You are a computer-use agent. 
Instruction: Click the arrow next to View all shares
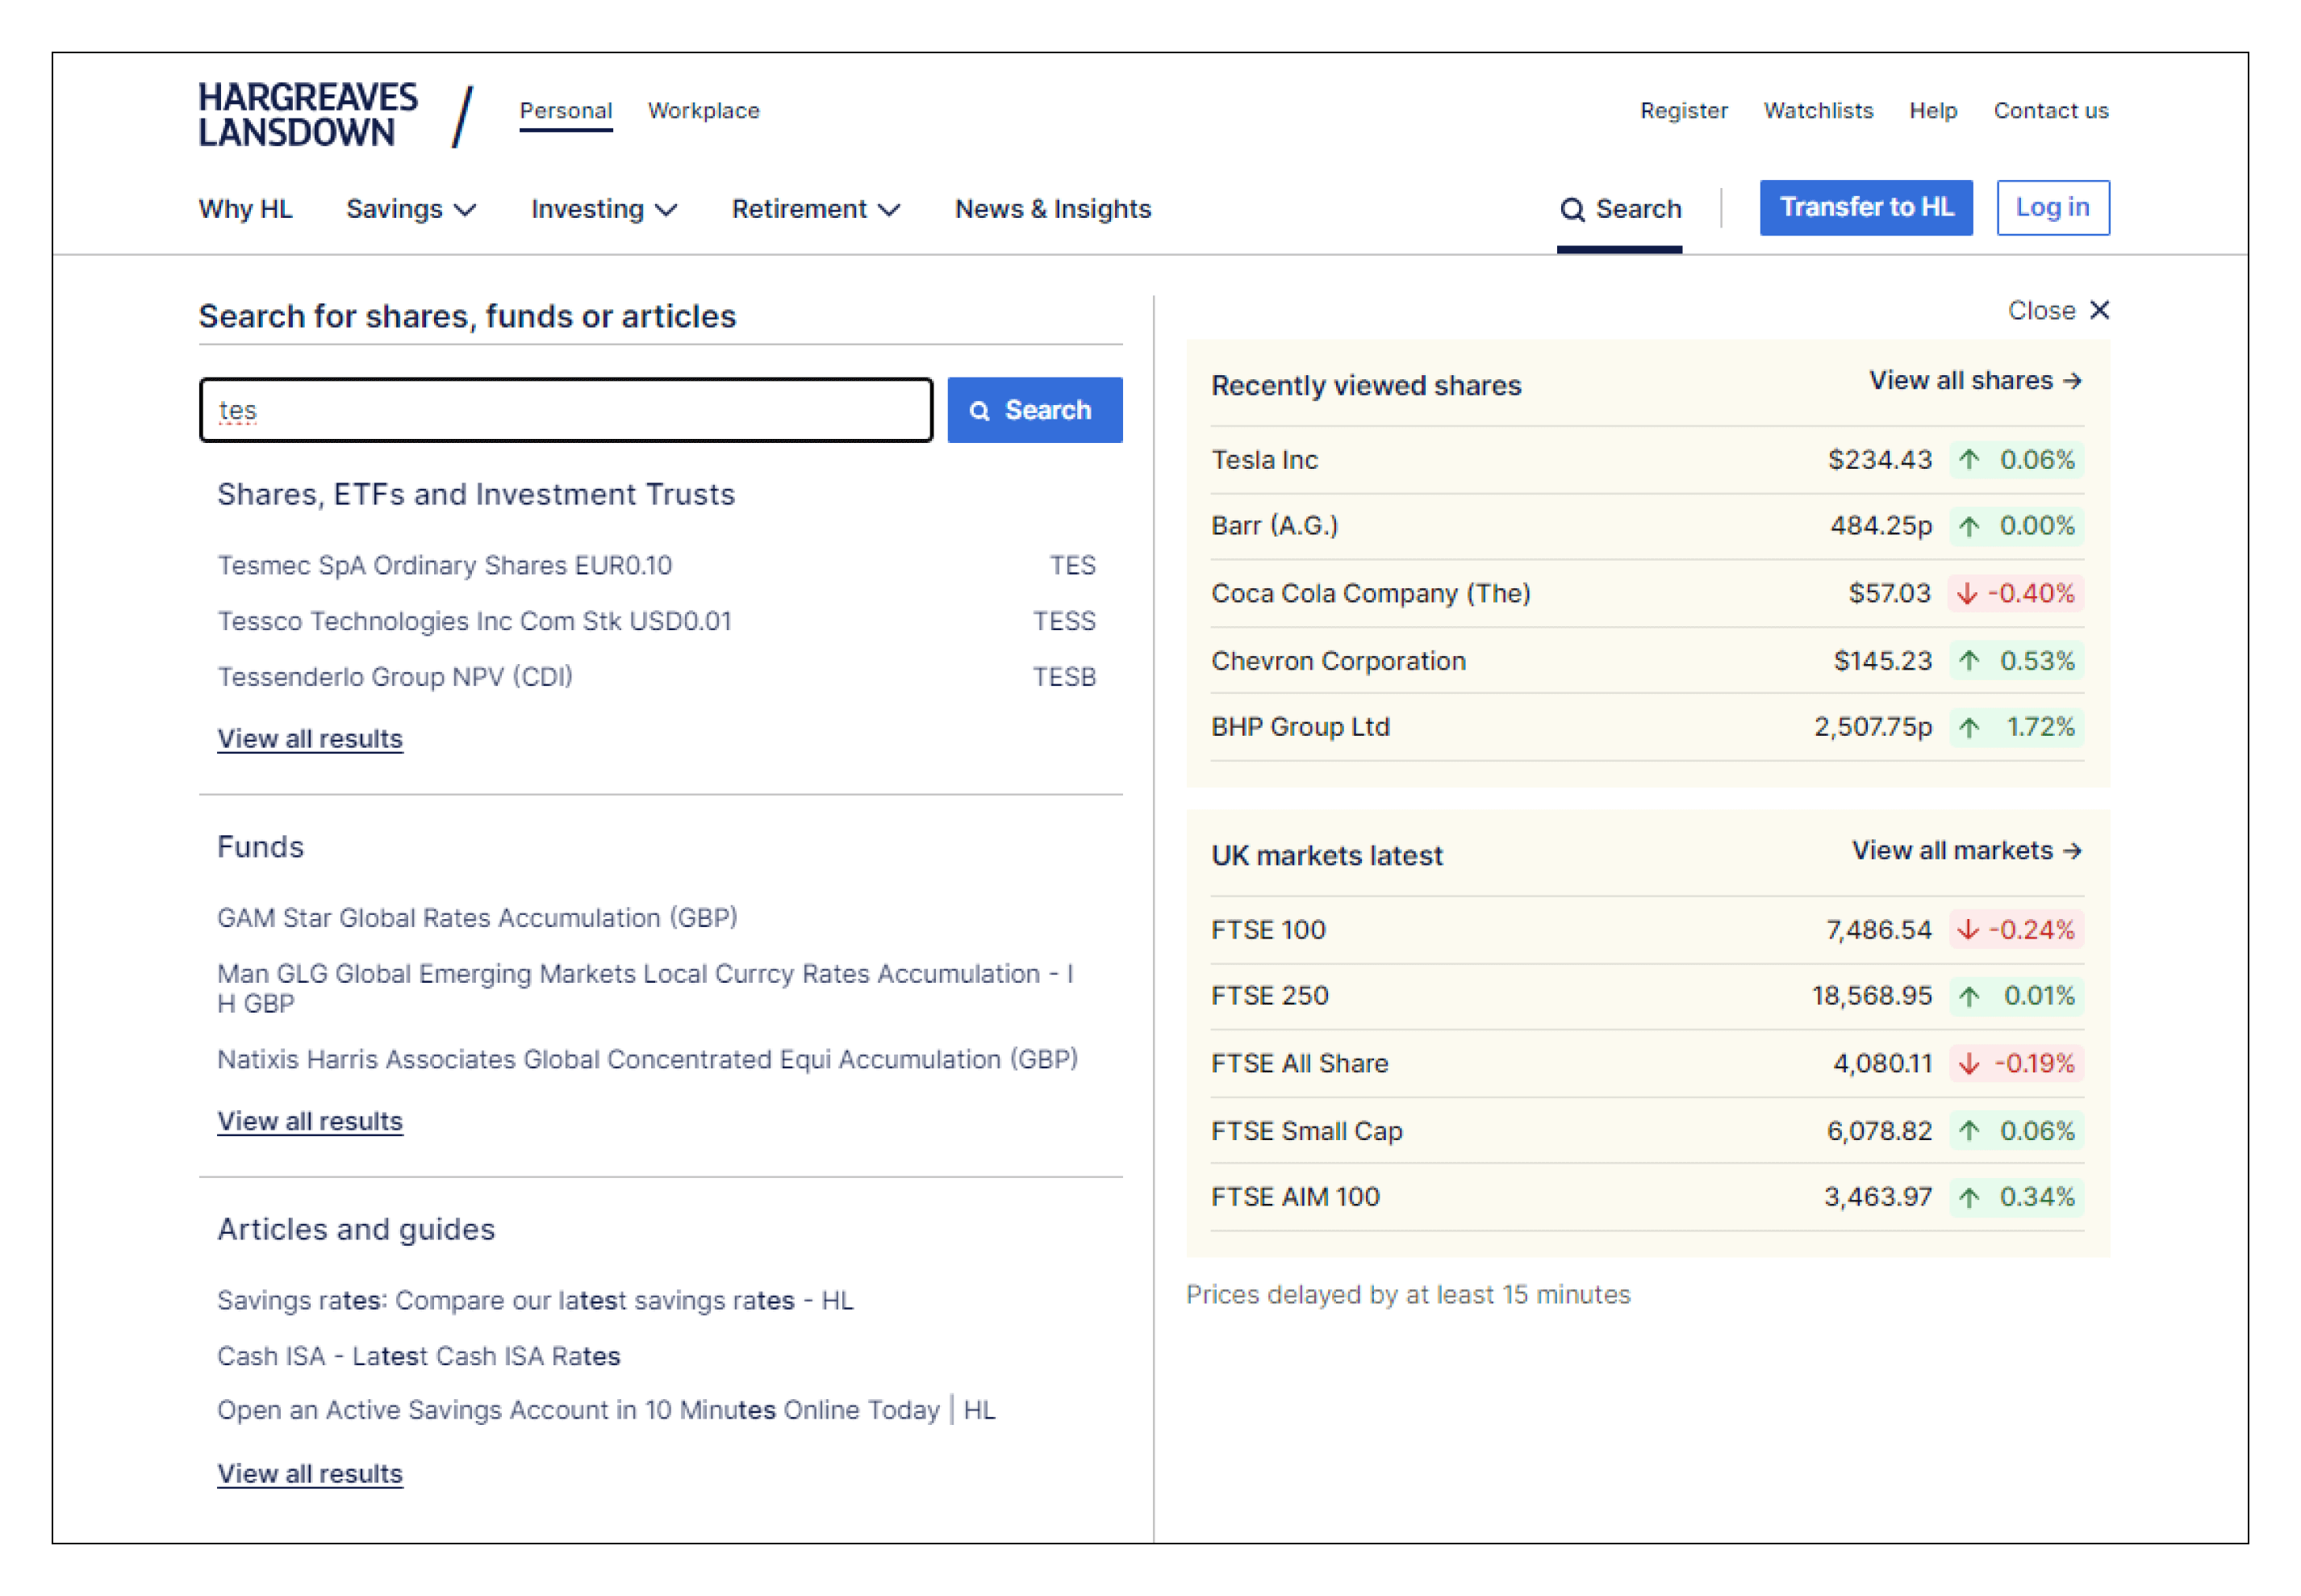pos(2073,381)
